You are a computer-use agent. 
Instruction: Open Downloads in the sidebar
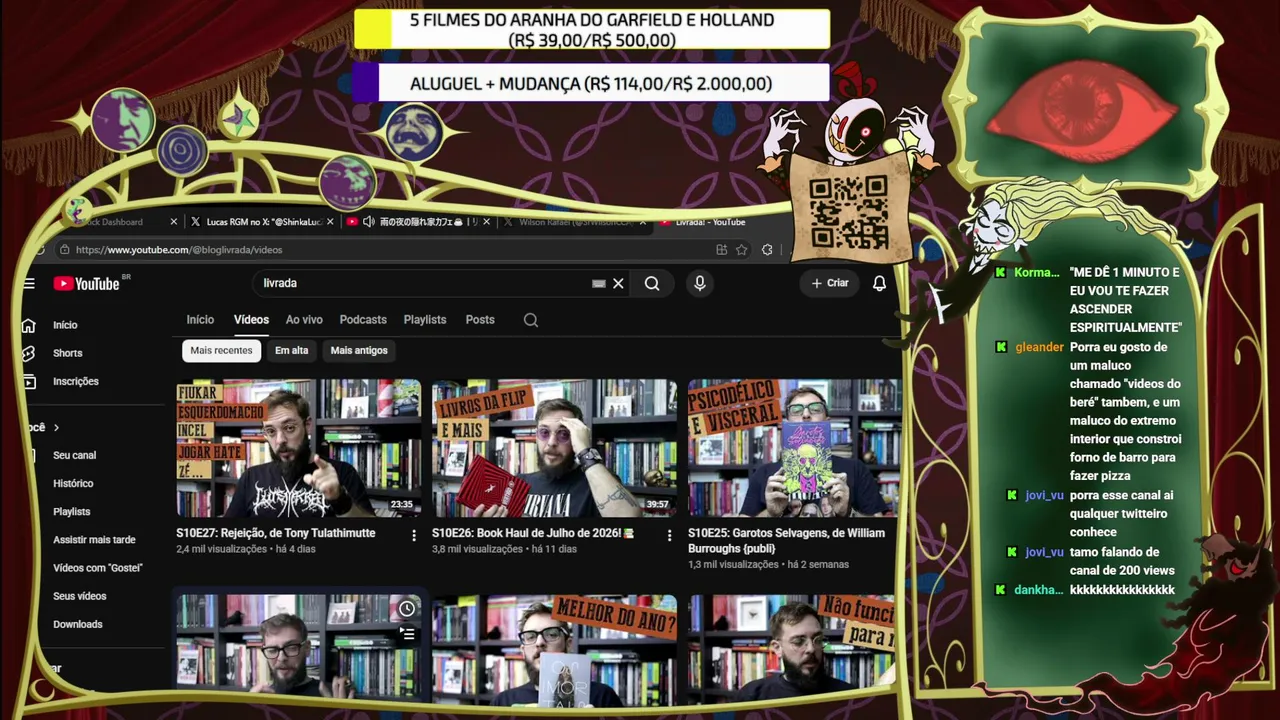(78, 624)
